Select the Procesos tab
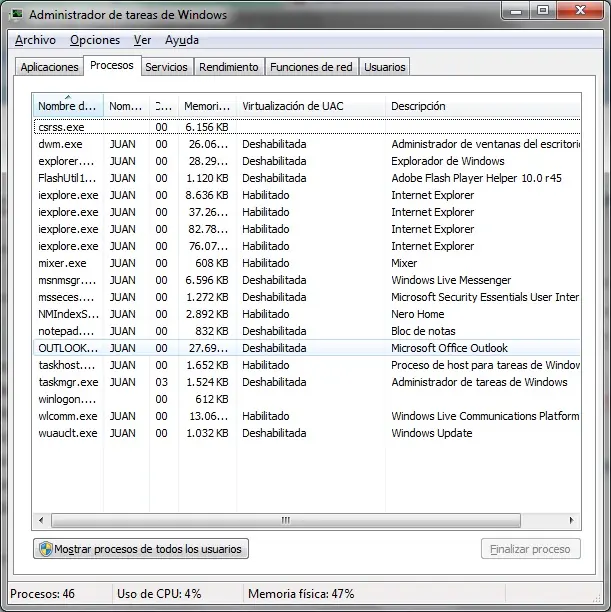 [112, 65]
